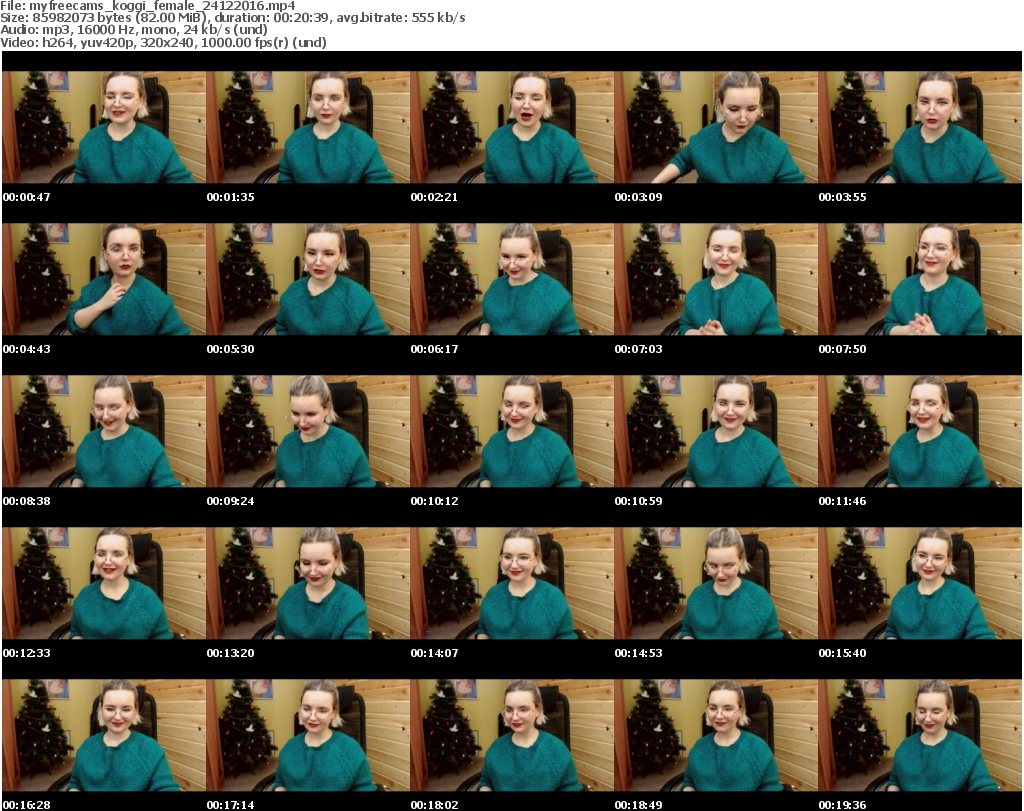Select the thumbnail timestamped 00:03:09

(716, 127)
